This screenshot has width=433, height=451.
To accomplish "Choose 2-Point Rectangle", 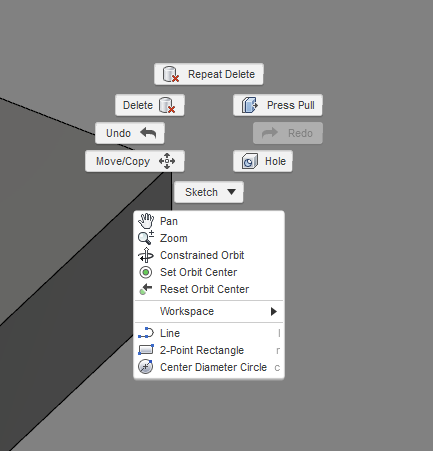I will click(x=209, y=350).
